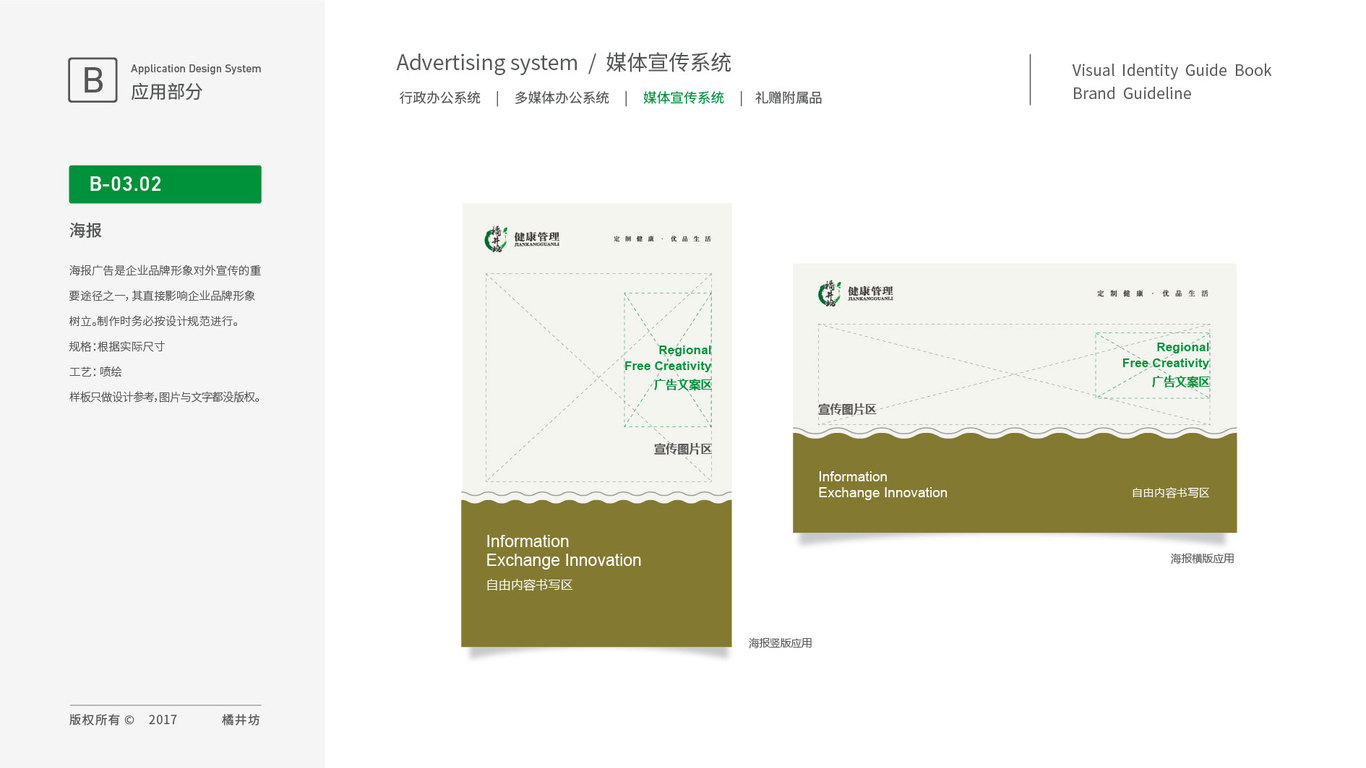Screen dimensions: 1366x768
Task: Click the olive color block on horizontal poster
Action: [x=1015, y=484]
